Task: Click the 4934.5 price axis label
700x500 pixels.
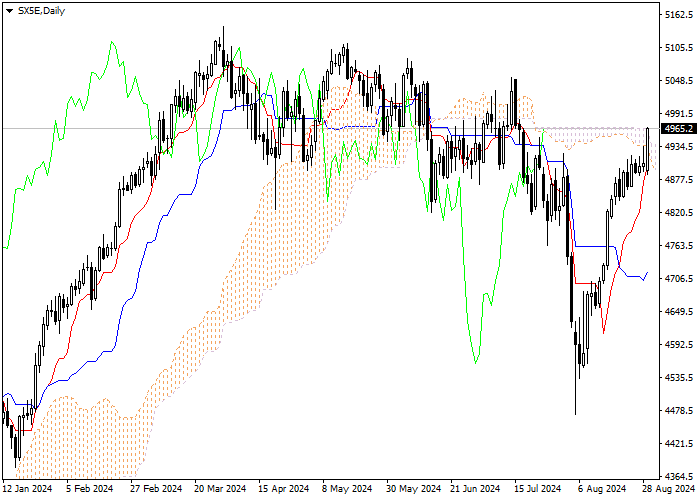Action: pyautogui.click(x=679, y=147)
